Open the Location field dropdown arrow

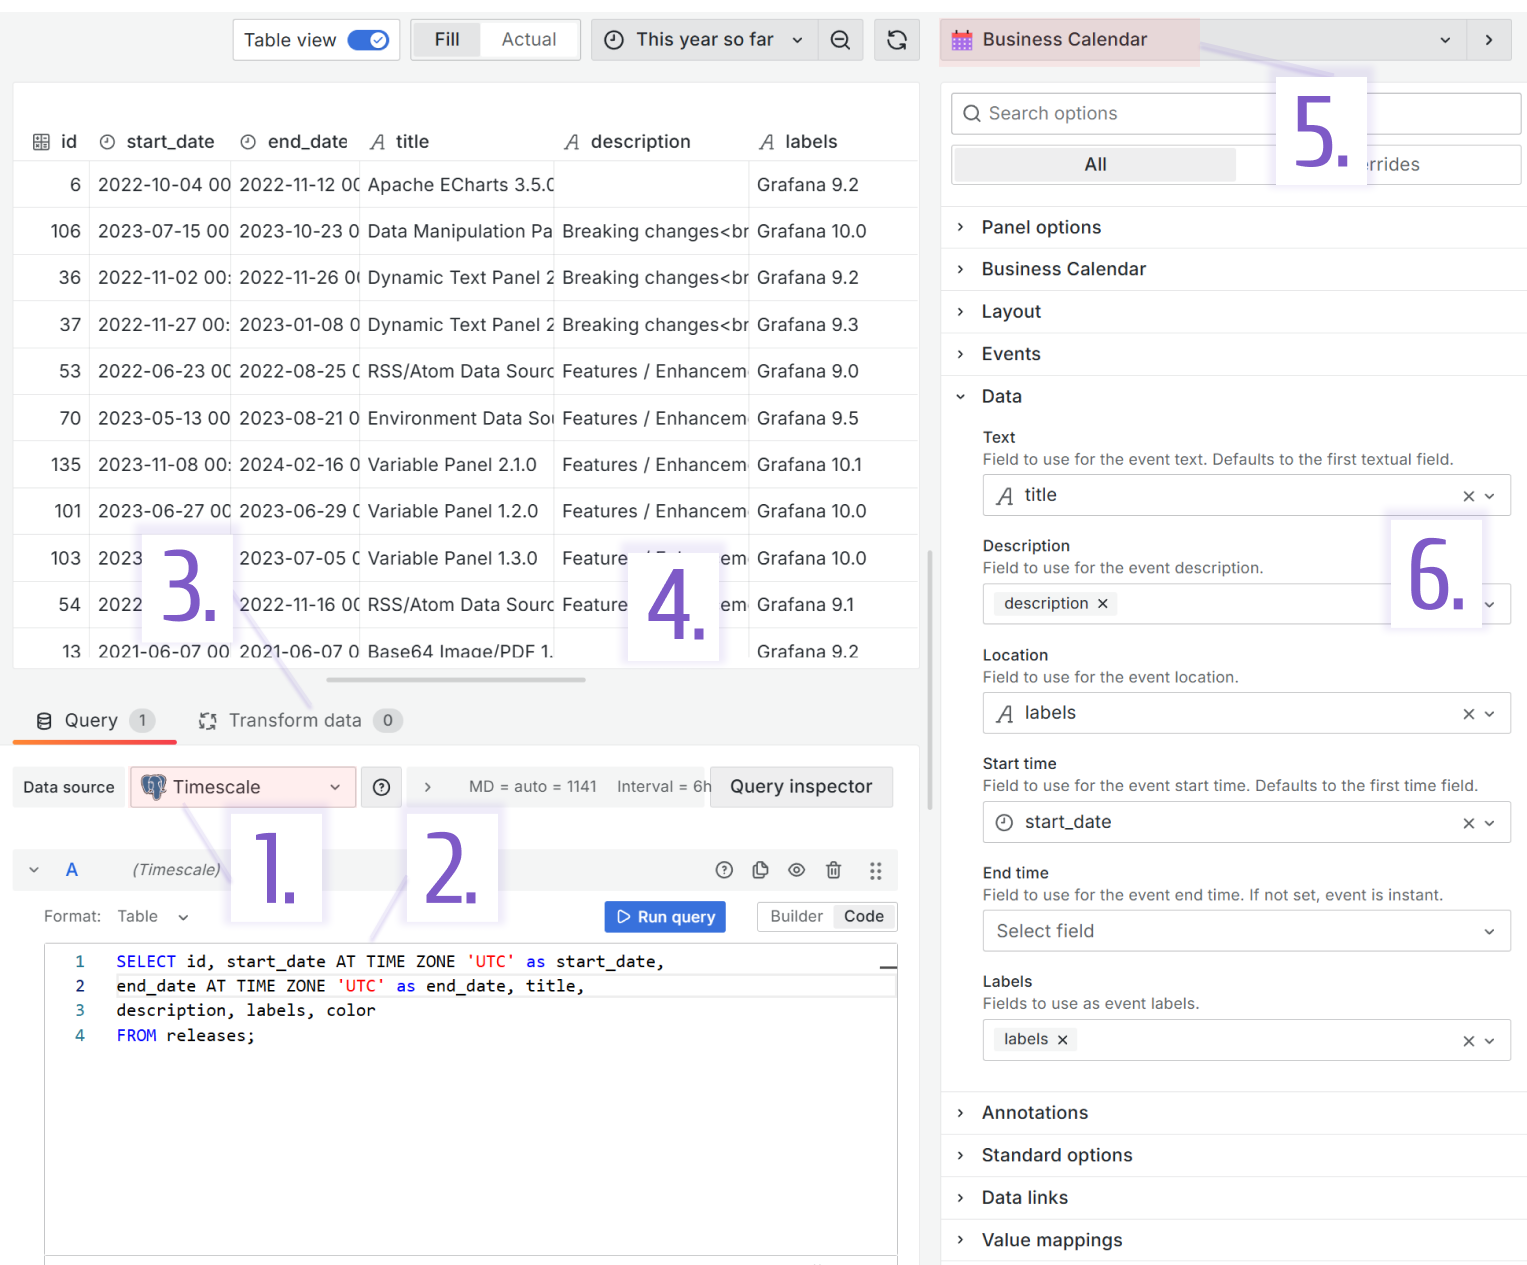(x=1489, y=714)
